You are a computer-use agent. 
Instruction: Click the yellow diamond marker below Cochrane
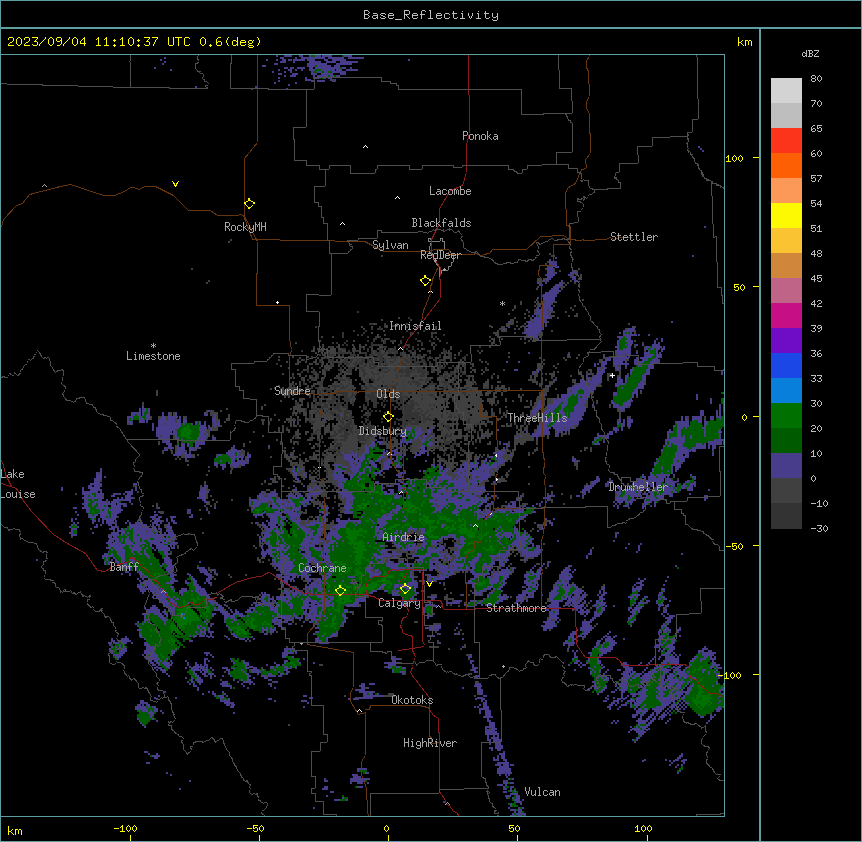point(340,590)
